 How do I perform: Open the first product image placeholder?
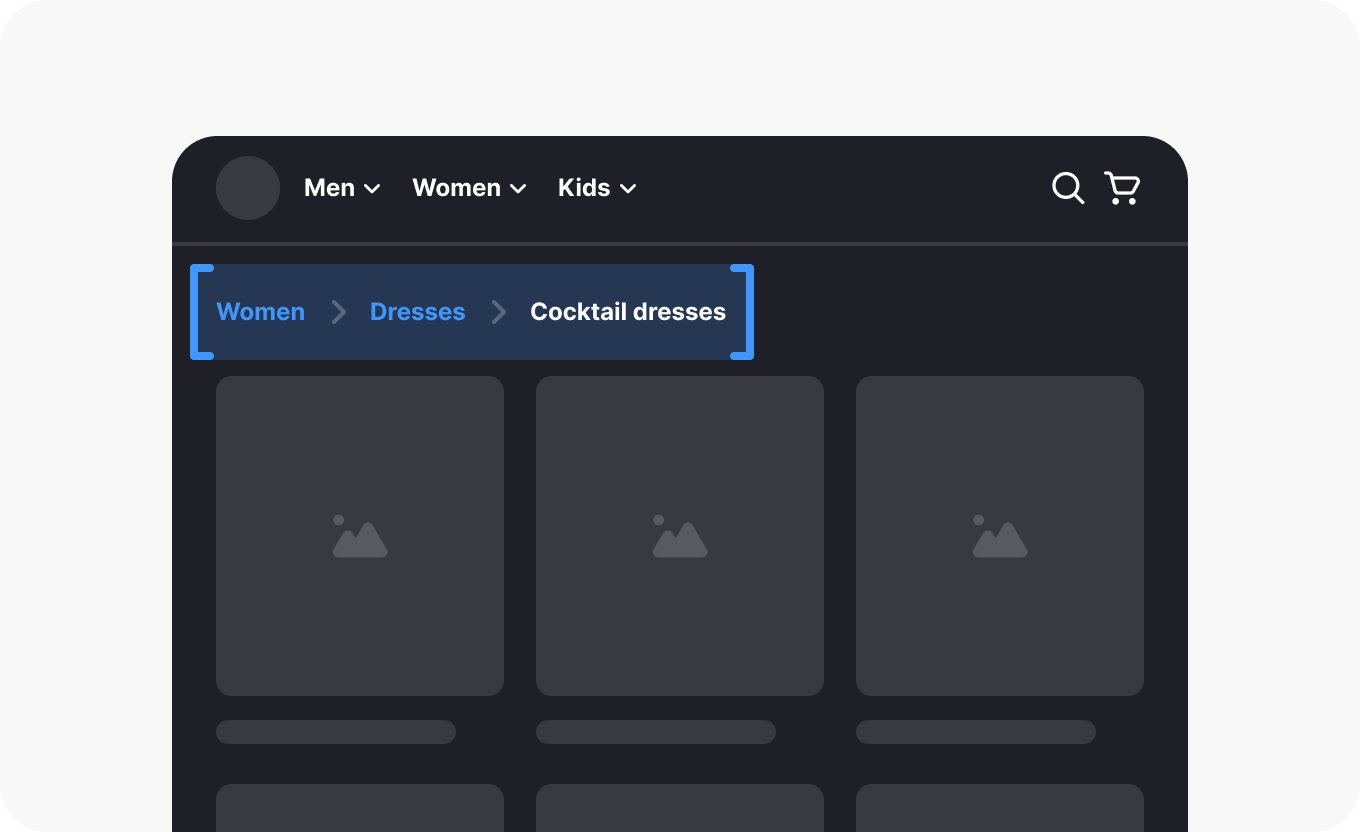[x=360, y=536]
